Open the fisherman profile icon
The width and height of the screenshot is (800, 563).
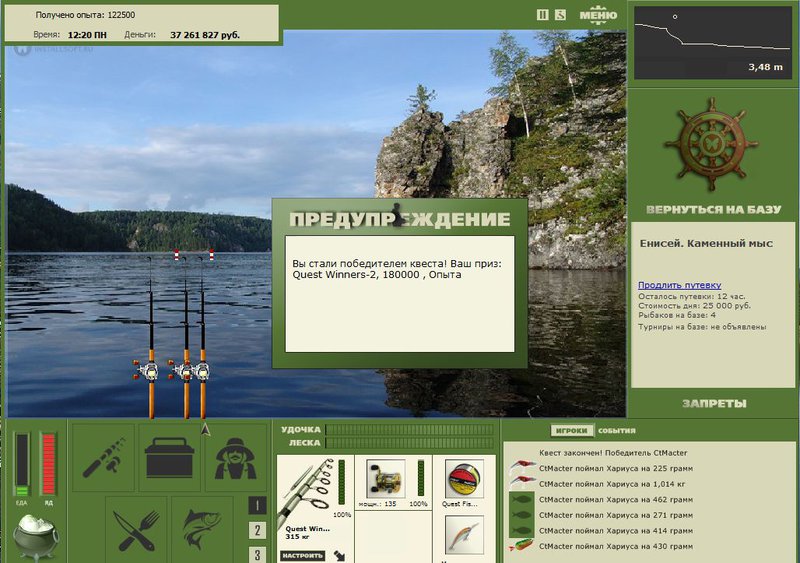(x=235, y=457)
